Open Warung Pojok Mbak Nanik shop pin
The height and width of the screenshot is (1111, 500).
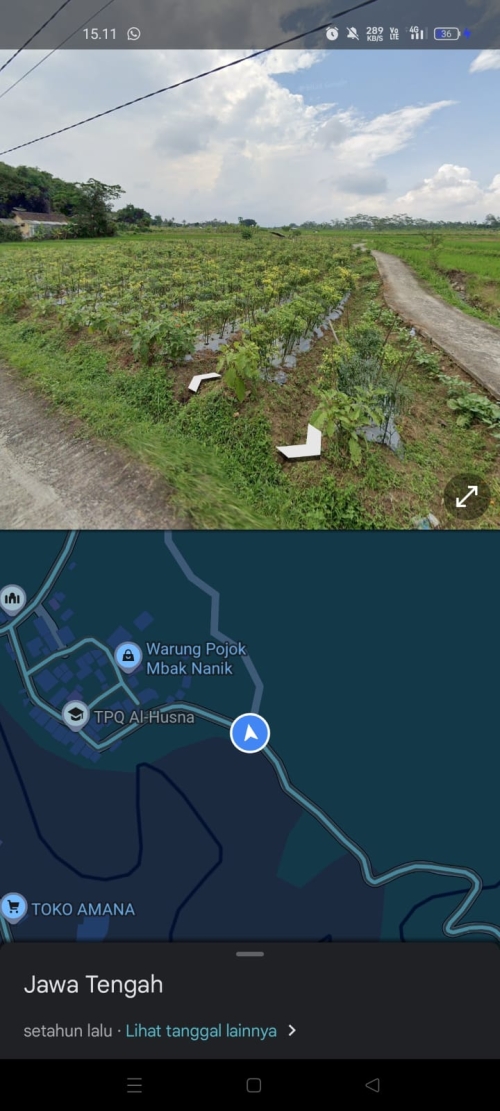coord(128,656)
